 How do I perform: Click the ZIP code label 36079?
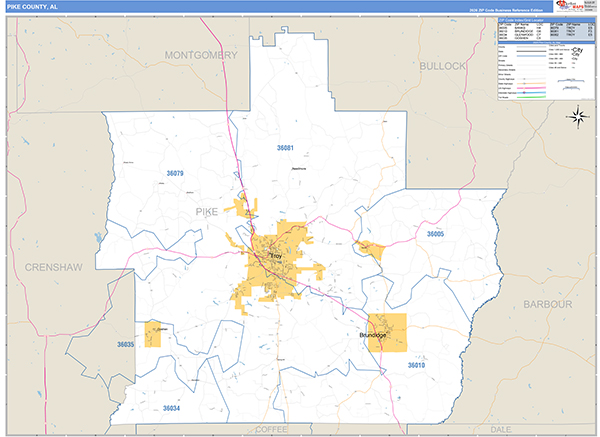tap(175, 173)
